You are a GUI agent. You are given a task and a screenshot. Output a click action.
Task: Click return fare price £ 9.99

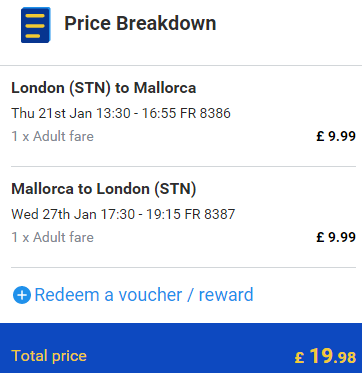(336, 237)
